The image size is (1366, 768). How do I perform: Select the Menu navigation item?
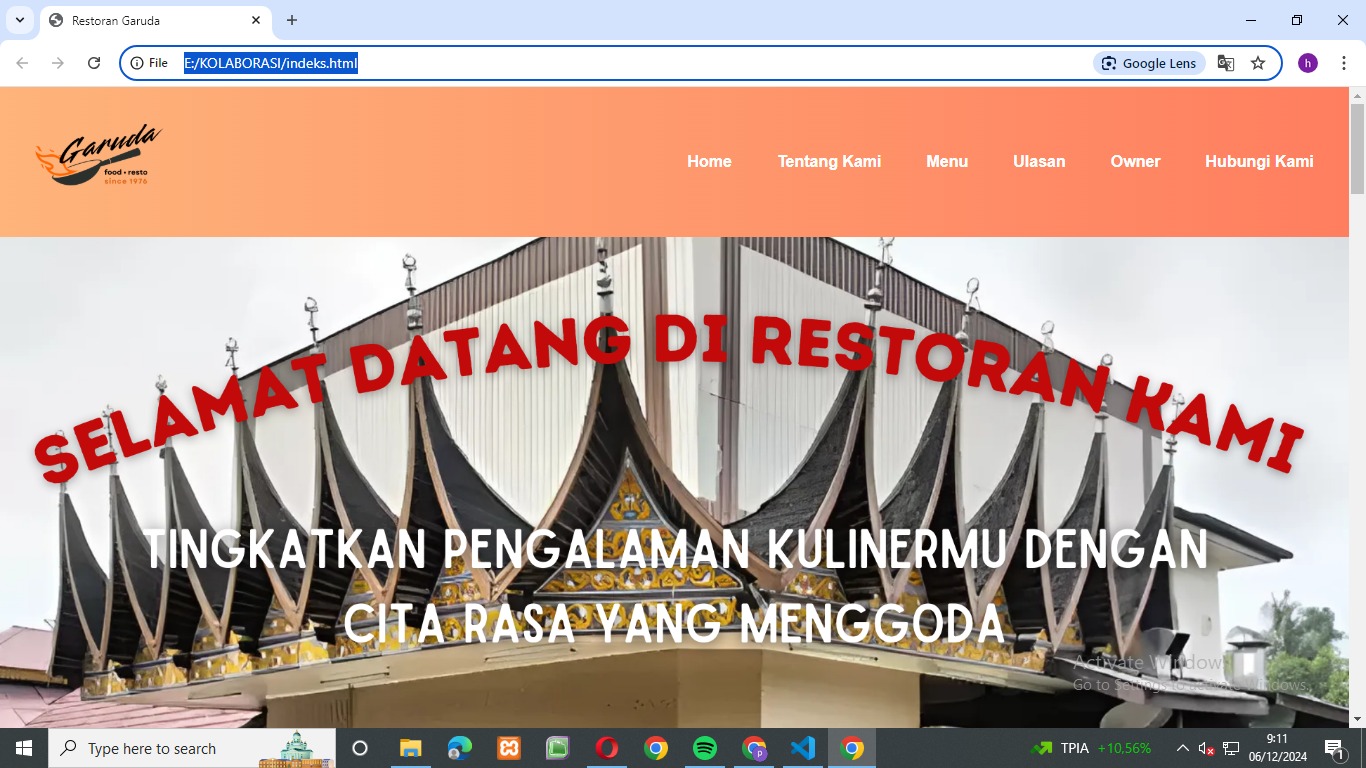[x=946, y=161]
